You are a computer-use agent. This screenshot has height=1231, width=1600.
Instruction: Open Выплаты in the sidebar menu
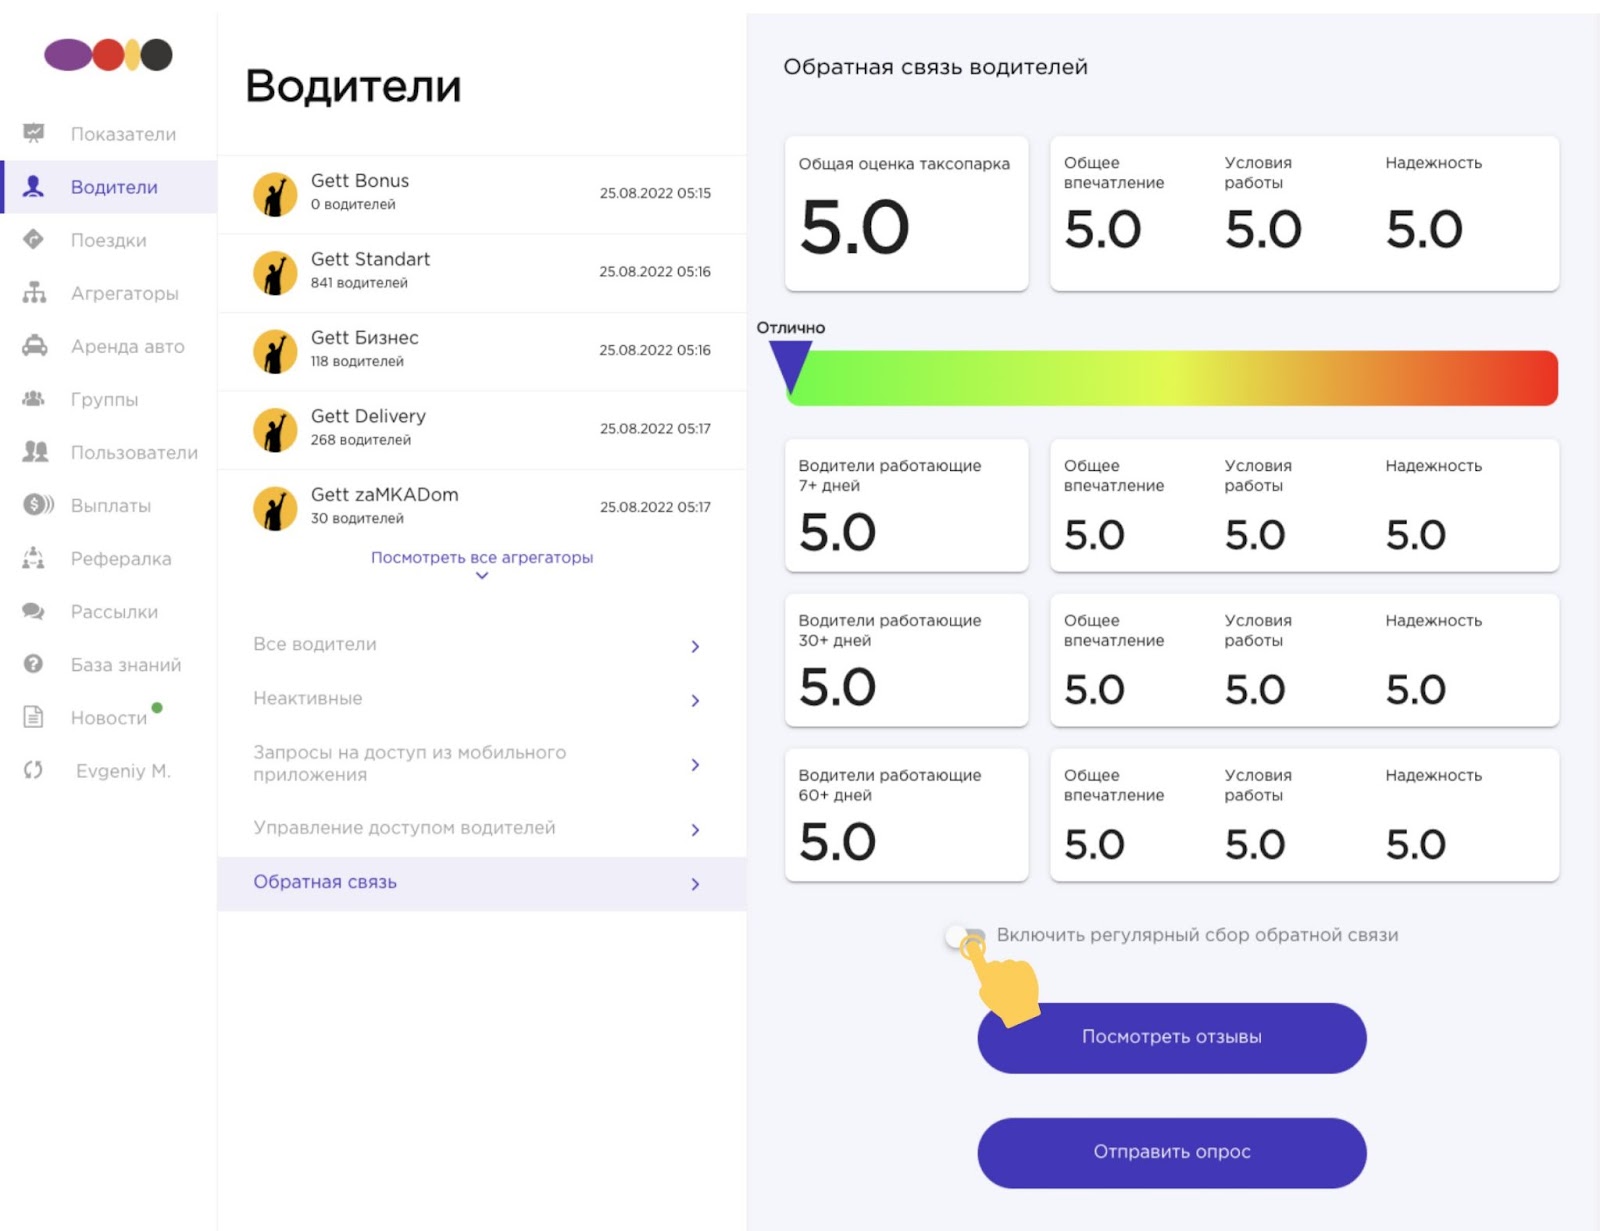[x=109, y=505]
